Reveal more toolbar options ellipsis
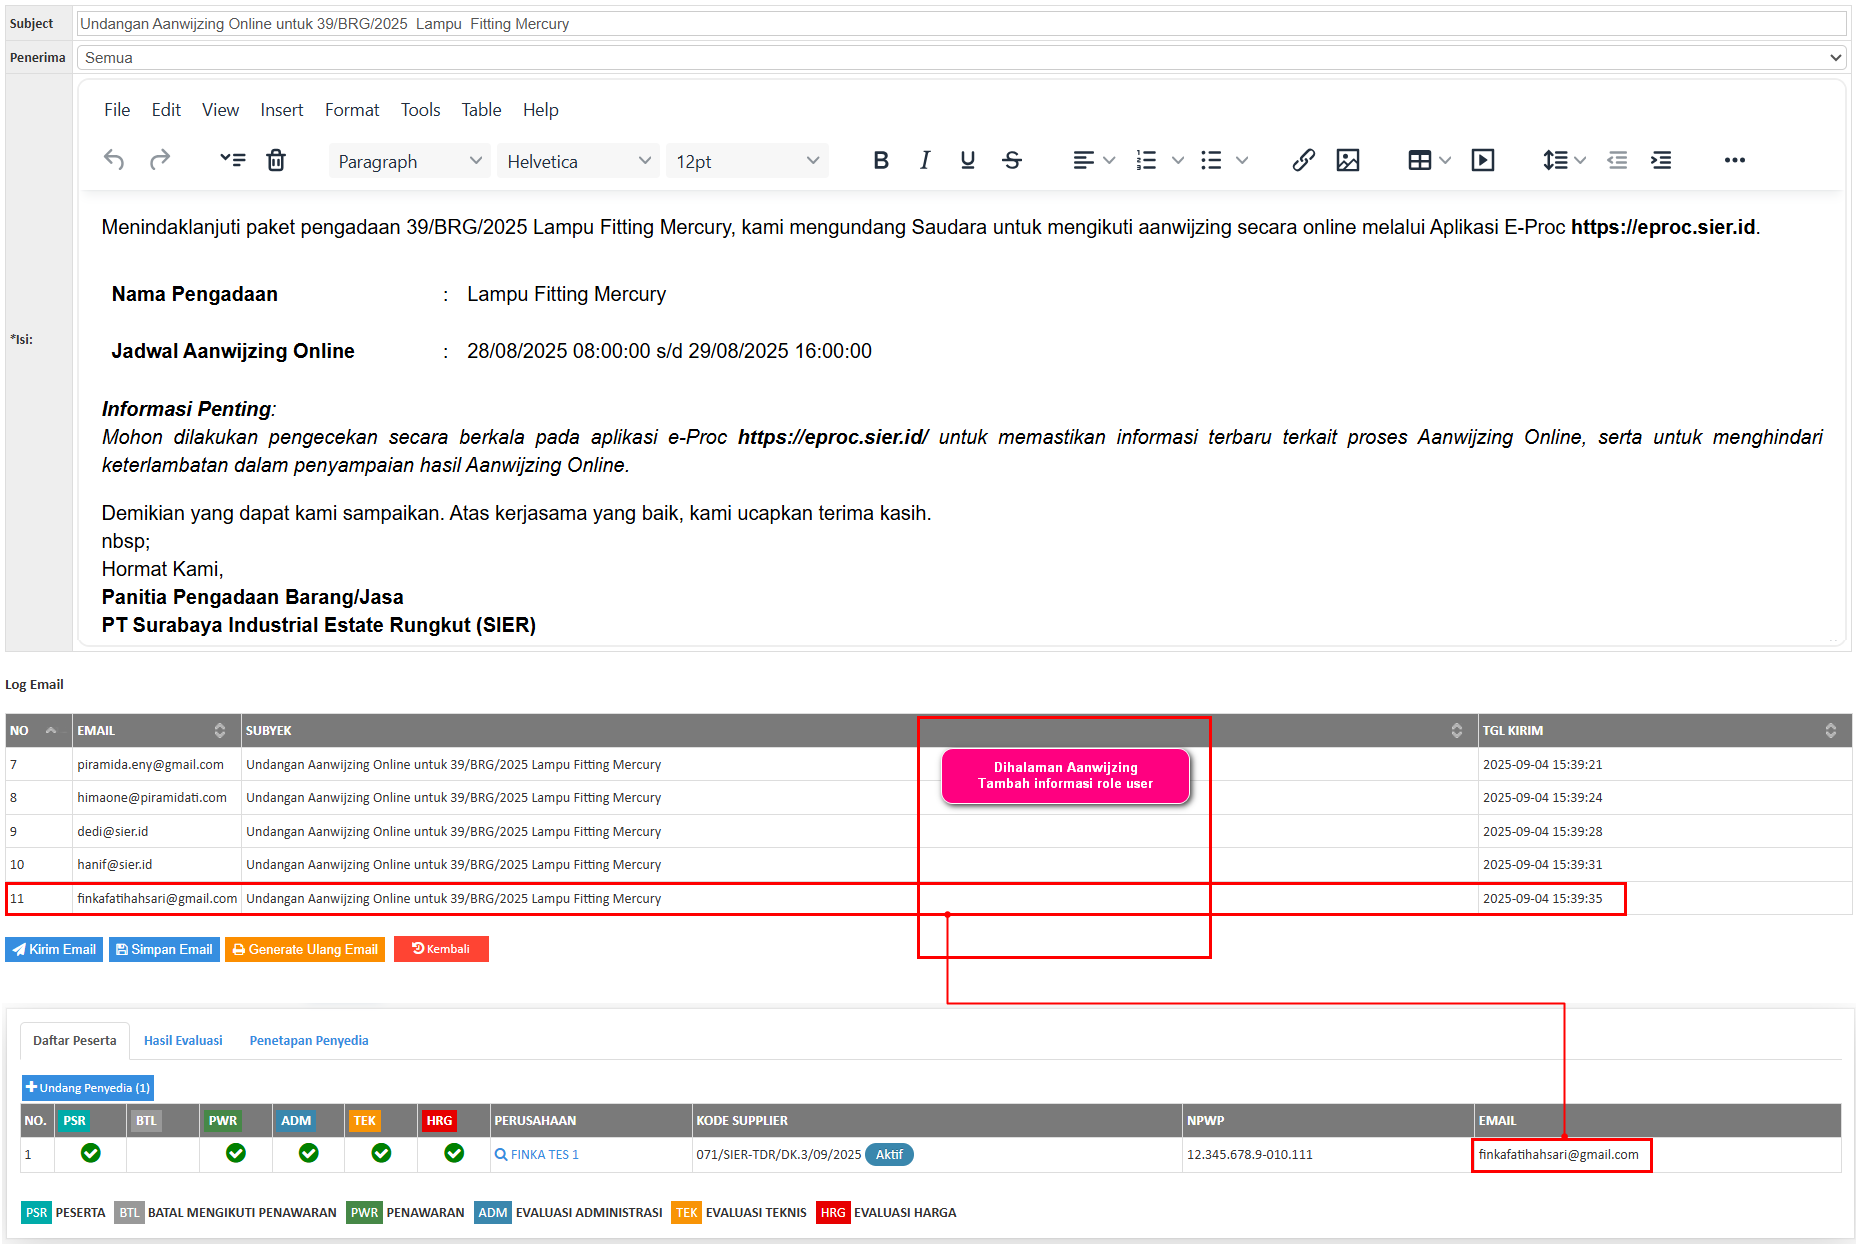The width and height of the screenshot is (1857, 1244). 1734,160
